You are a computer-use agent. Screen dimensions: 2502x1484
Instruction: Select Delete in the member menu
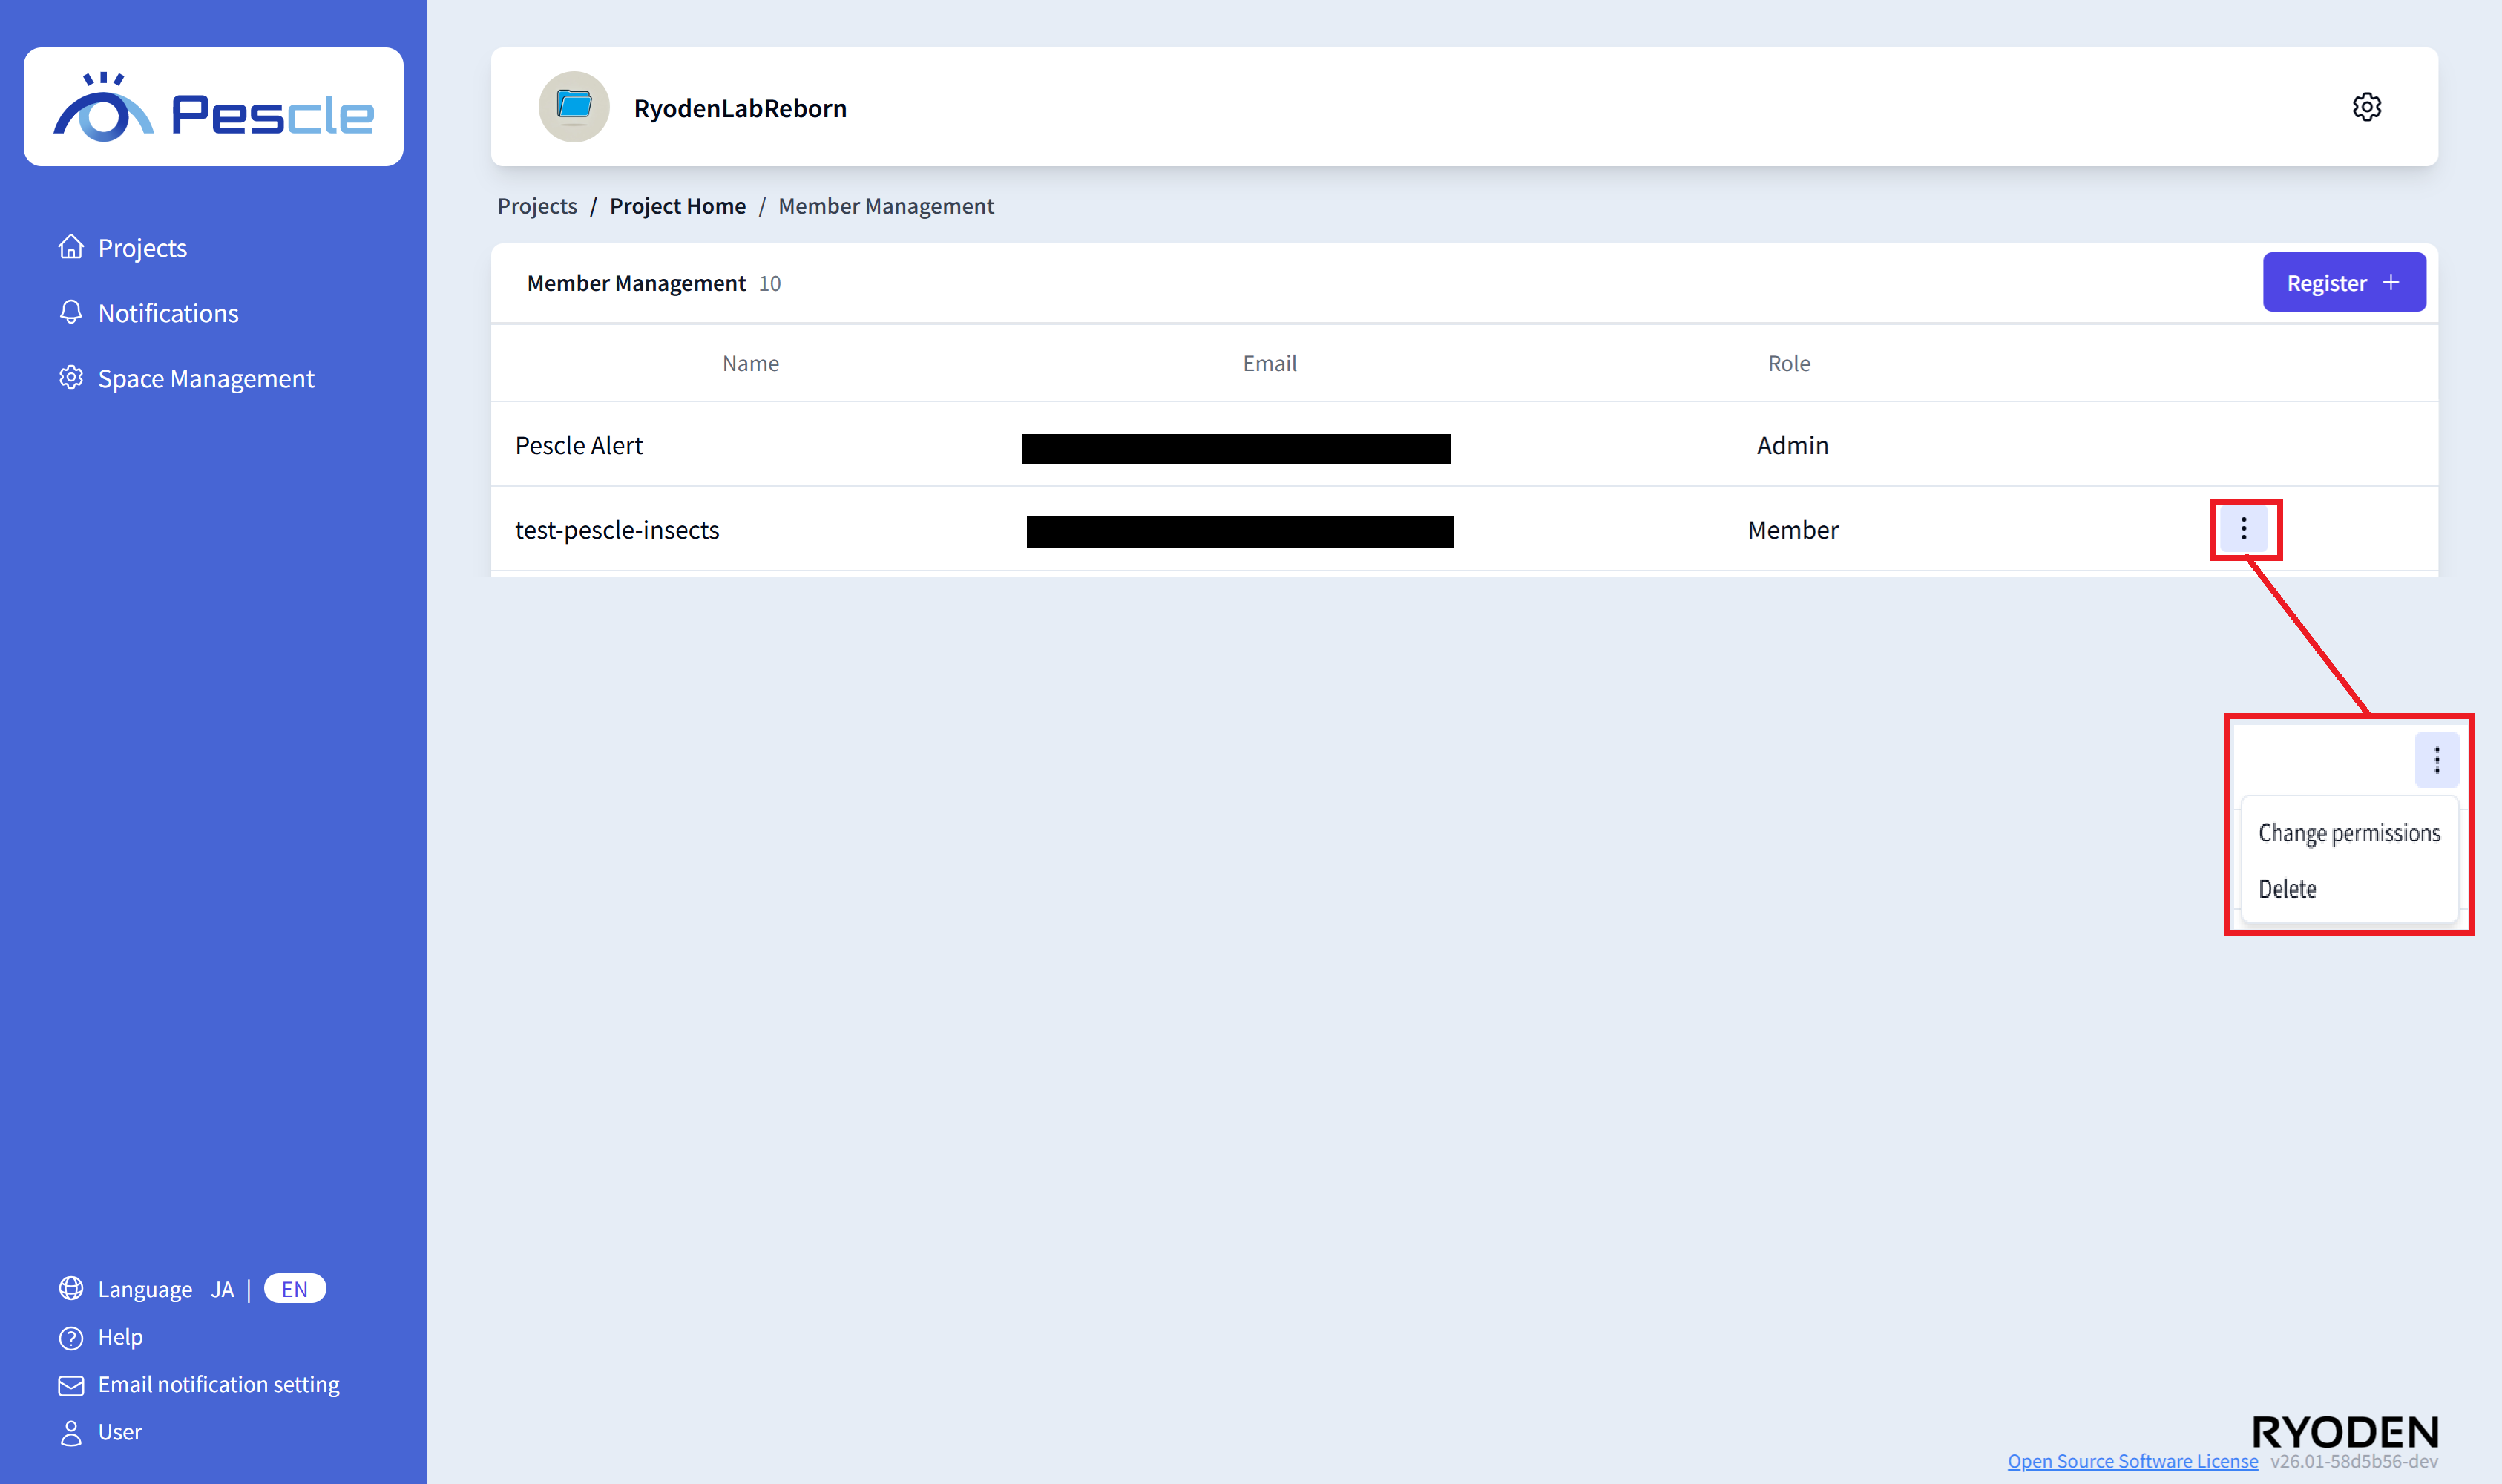(2287, 889)
